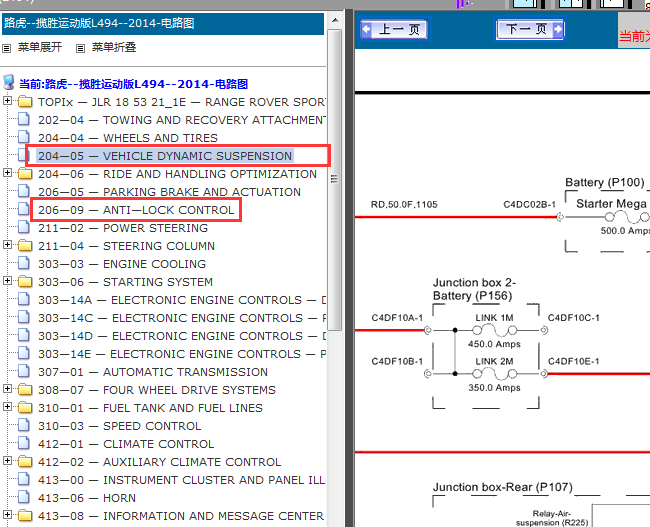Open 307—01 Automatic Transmission entry
650x527 pixels.
153,372
